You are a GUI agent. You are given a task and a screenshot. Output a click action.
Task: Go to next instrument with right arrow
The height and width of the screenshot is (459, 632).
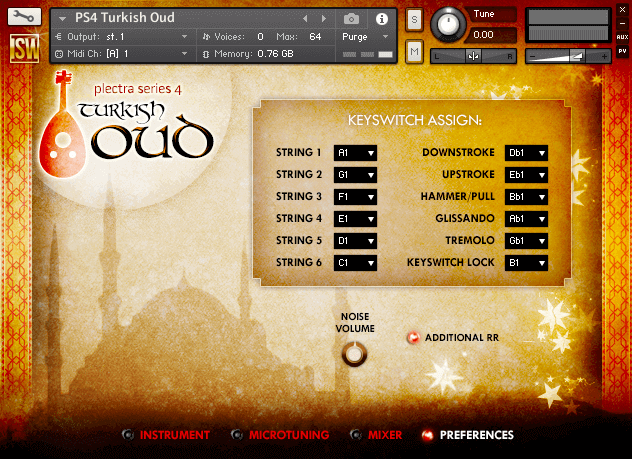(324, 19)
